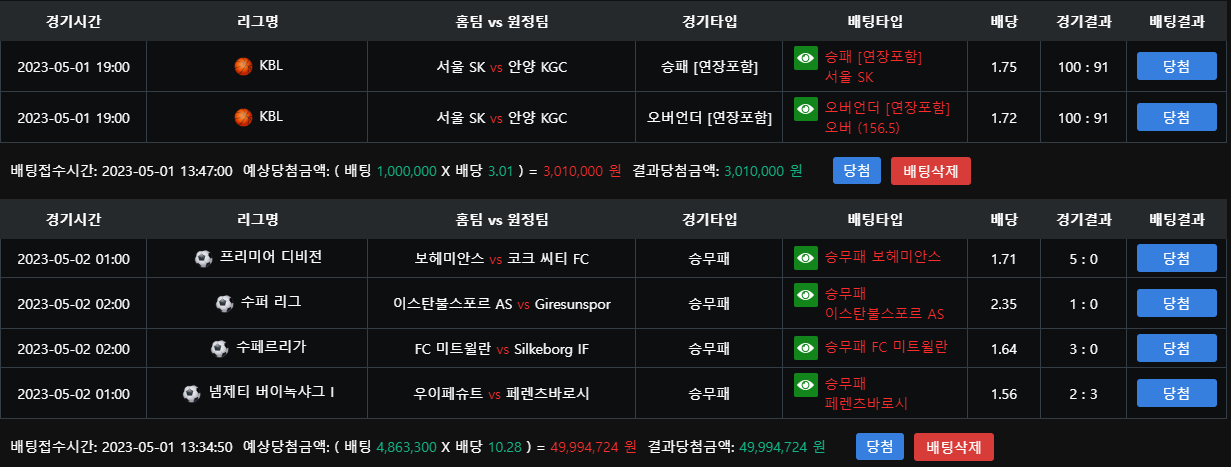The width and height of the screenshot is (1231, 467).
Task: Click basketball icon in second KBL row
Action: [243, 117]
